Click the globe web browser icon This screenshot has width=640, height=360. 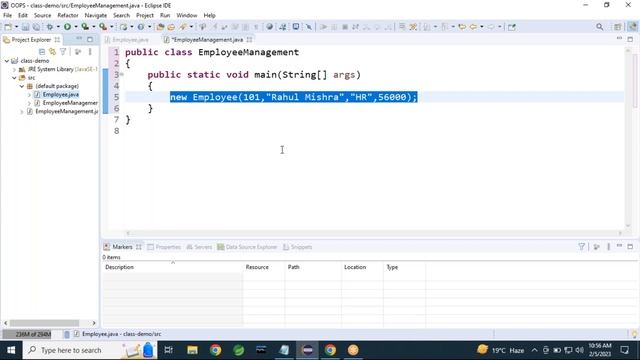point(269,27)
